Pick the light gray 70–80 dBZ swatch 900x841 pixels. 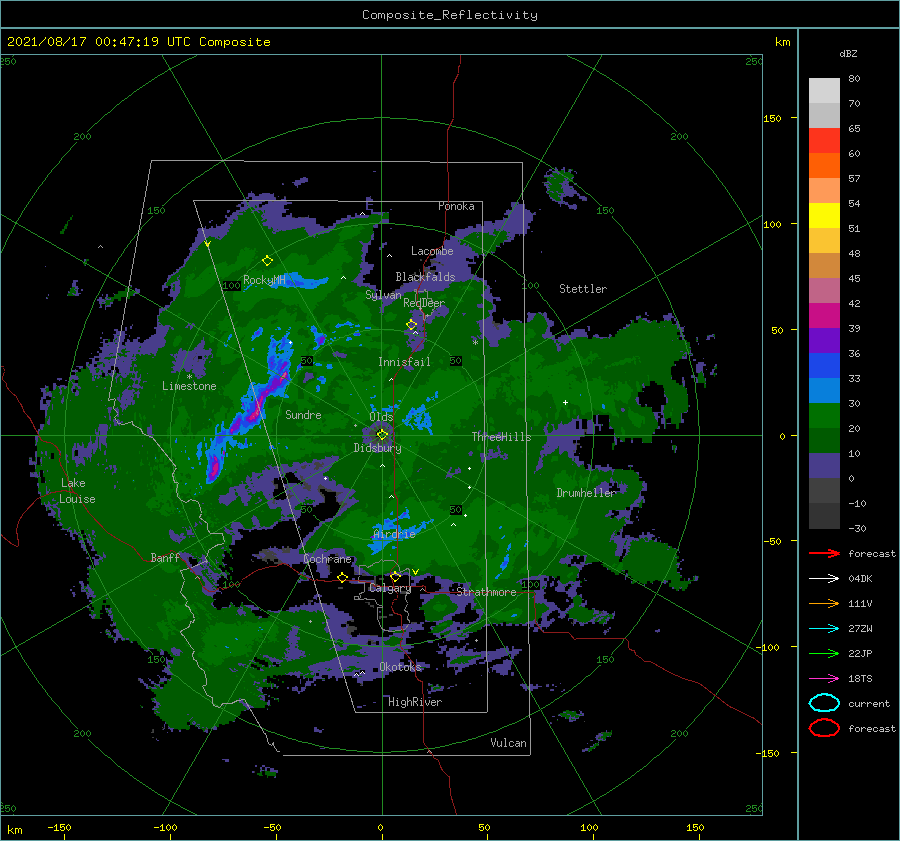click(824, 90)
